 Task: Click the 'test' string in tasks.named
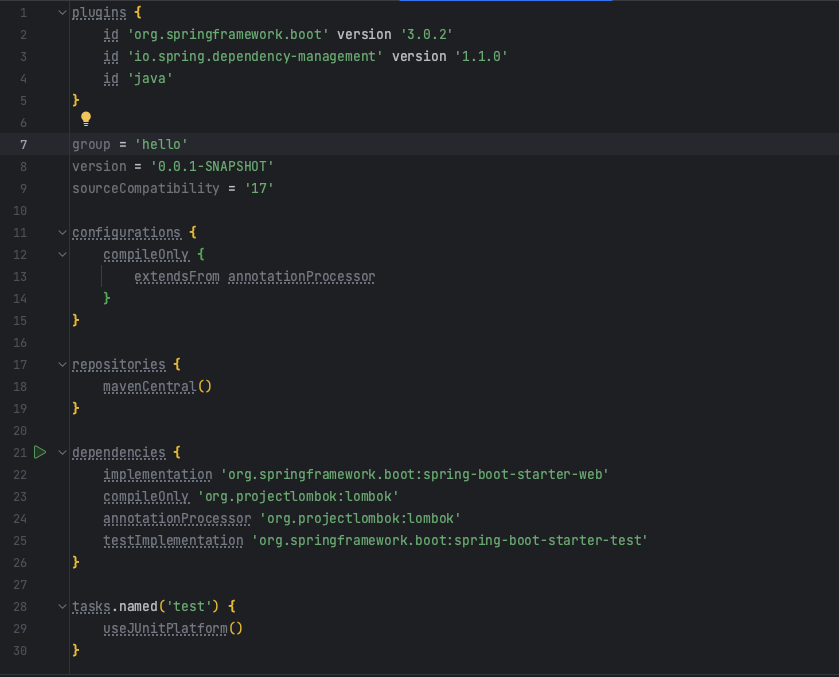click(x=189, y=606)
